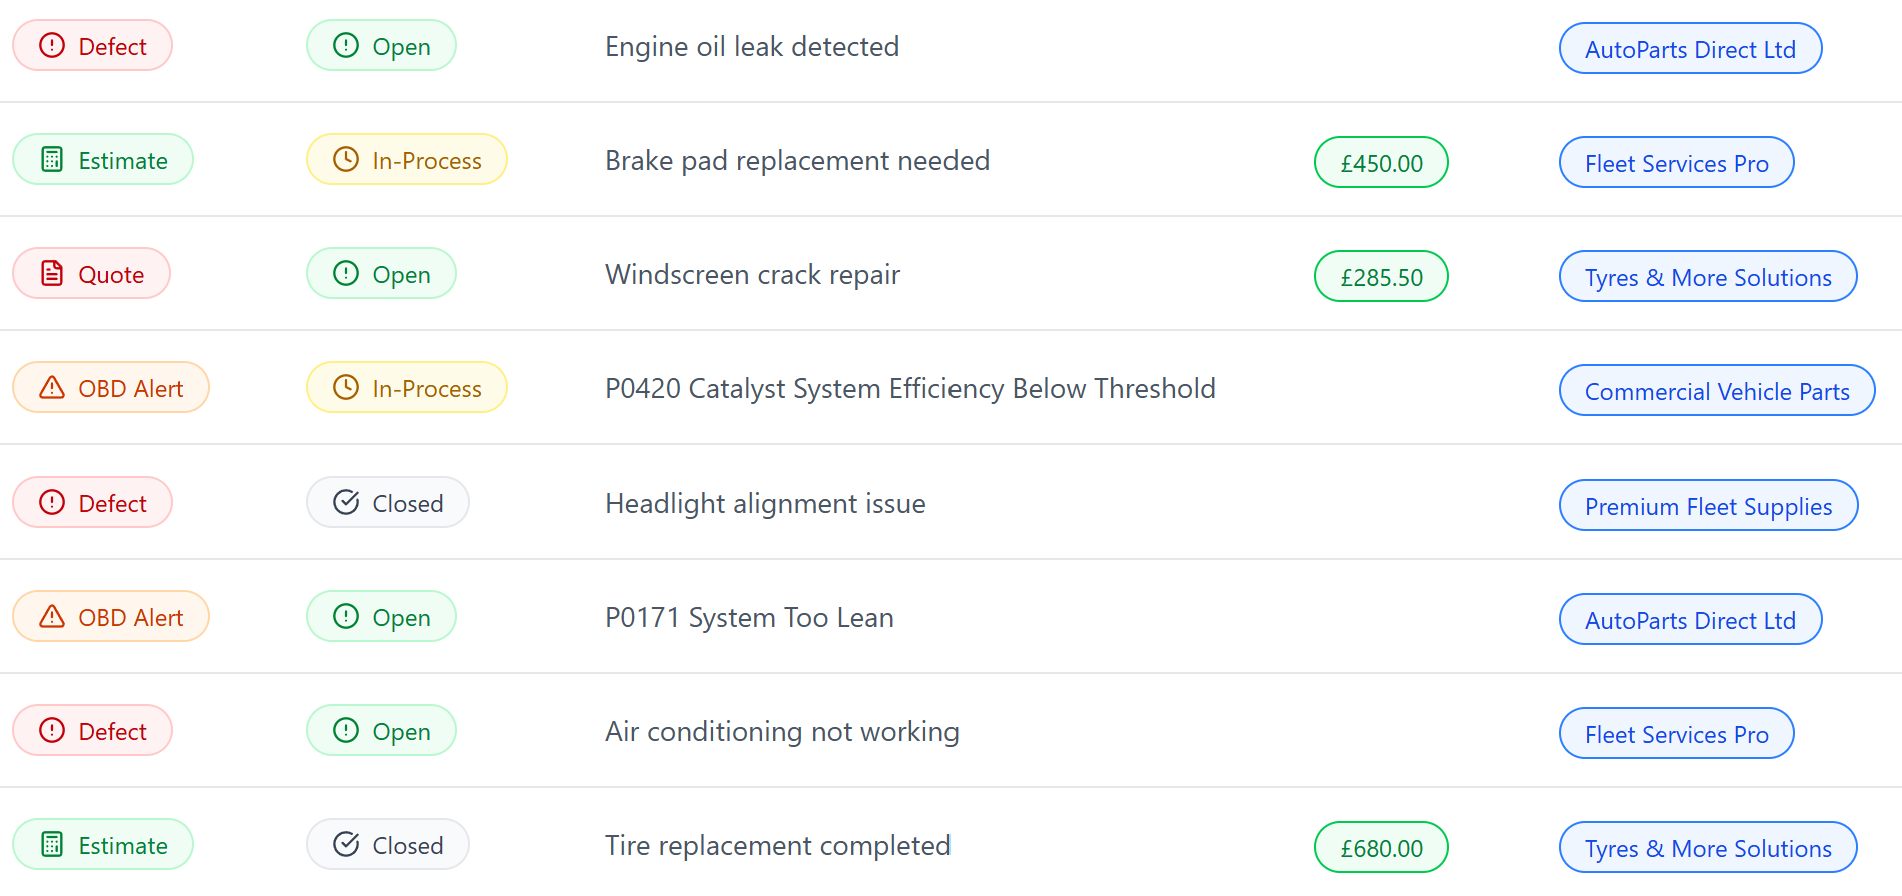Viewport: 1902px width, 896px height.
Task: Click the £450.00 amount badge
Action: (1381, 163)
